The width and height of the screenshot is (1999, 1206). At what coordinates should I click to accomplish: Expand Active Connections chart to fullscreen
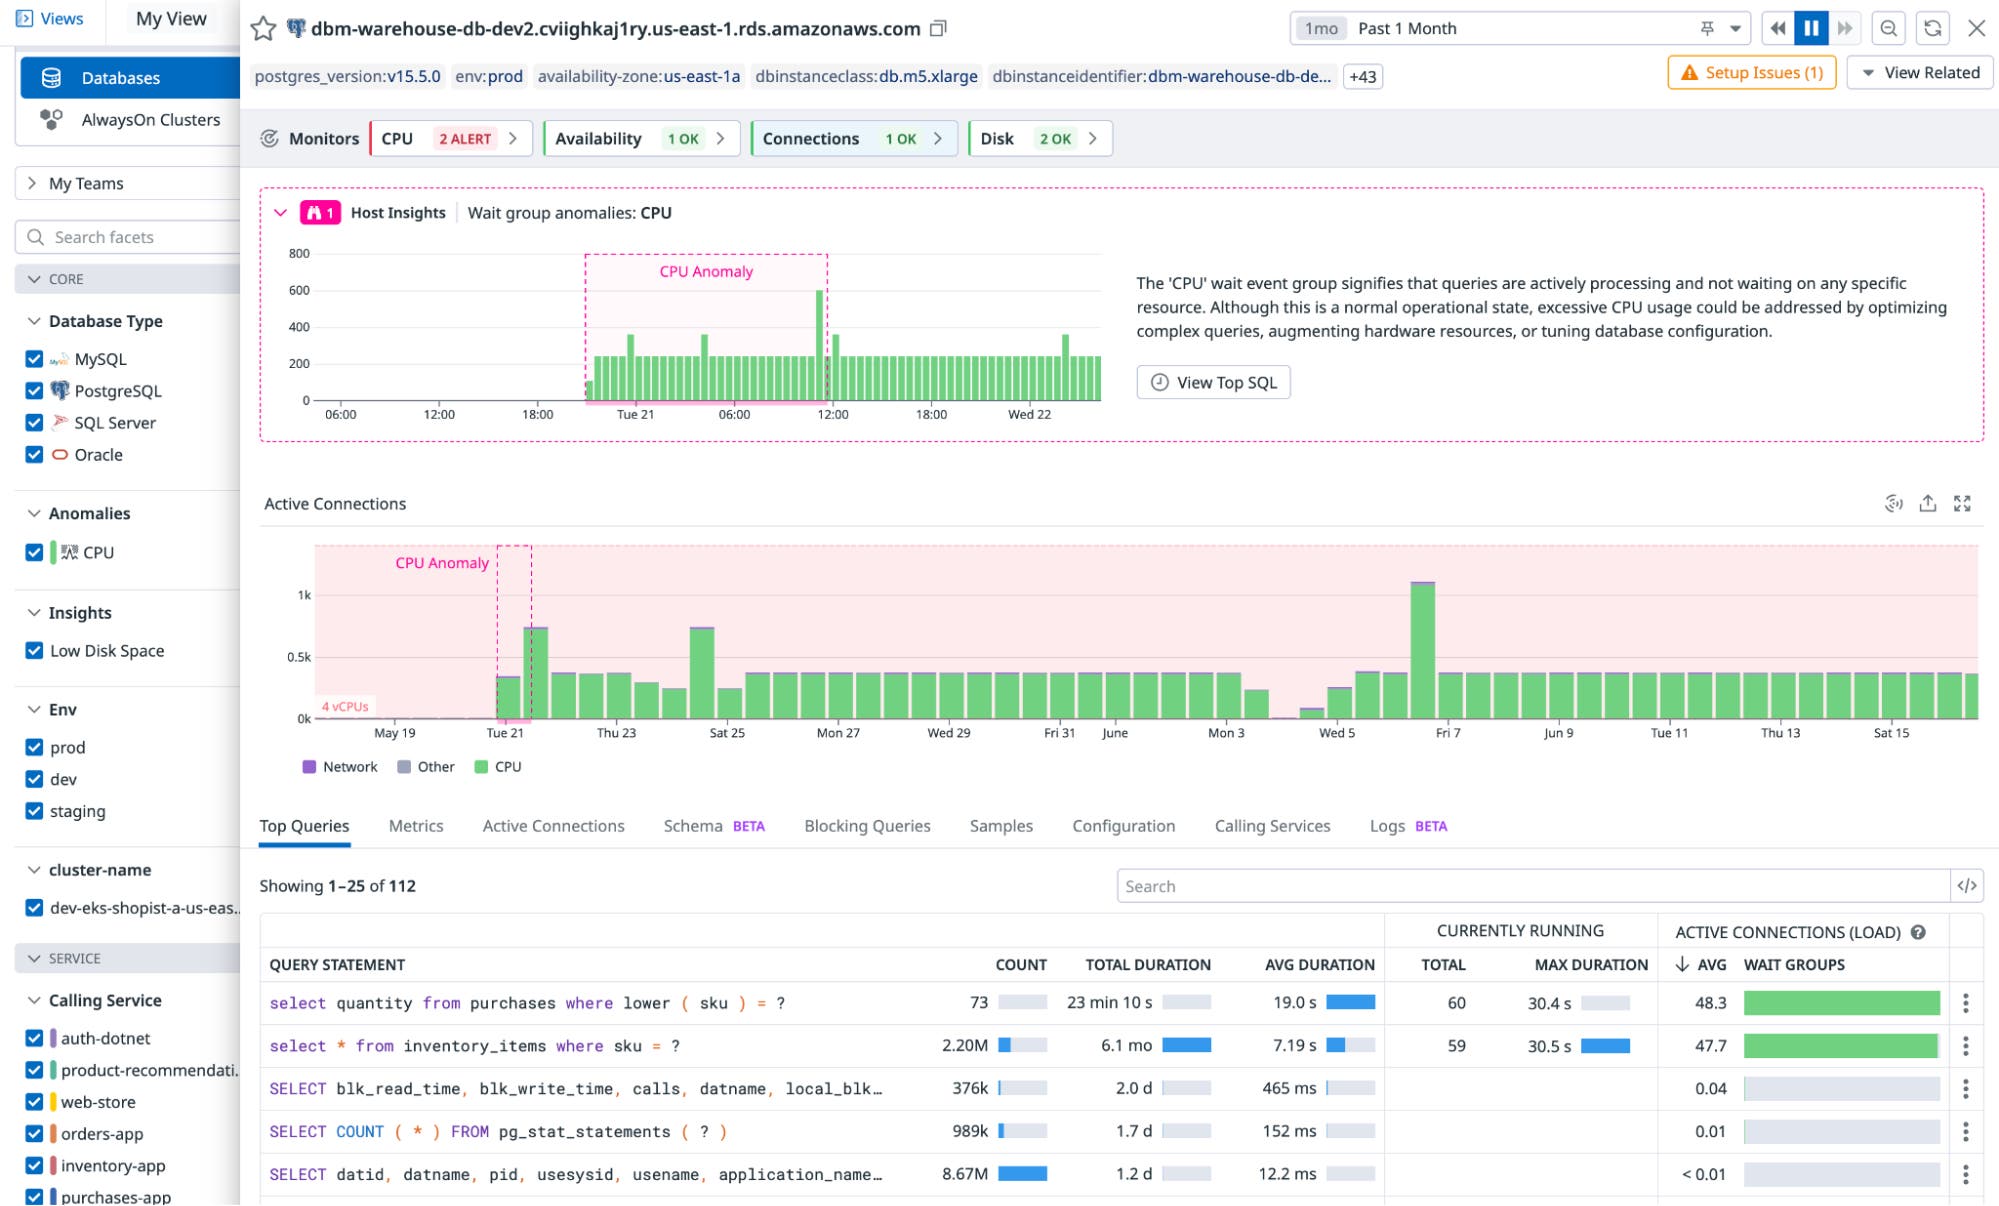coord(1960,504)
